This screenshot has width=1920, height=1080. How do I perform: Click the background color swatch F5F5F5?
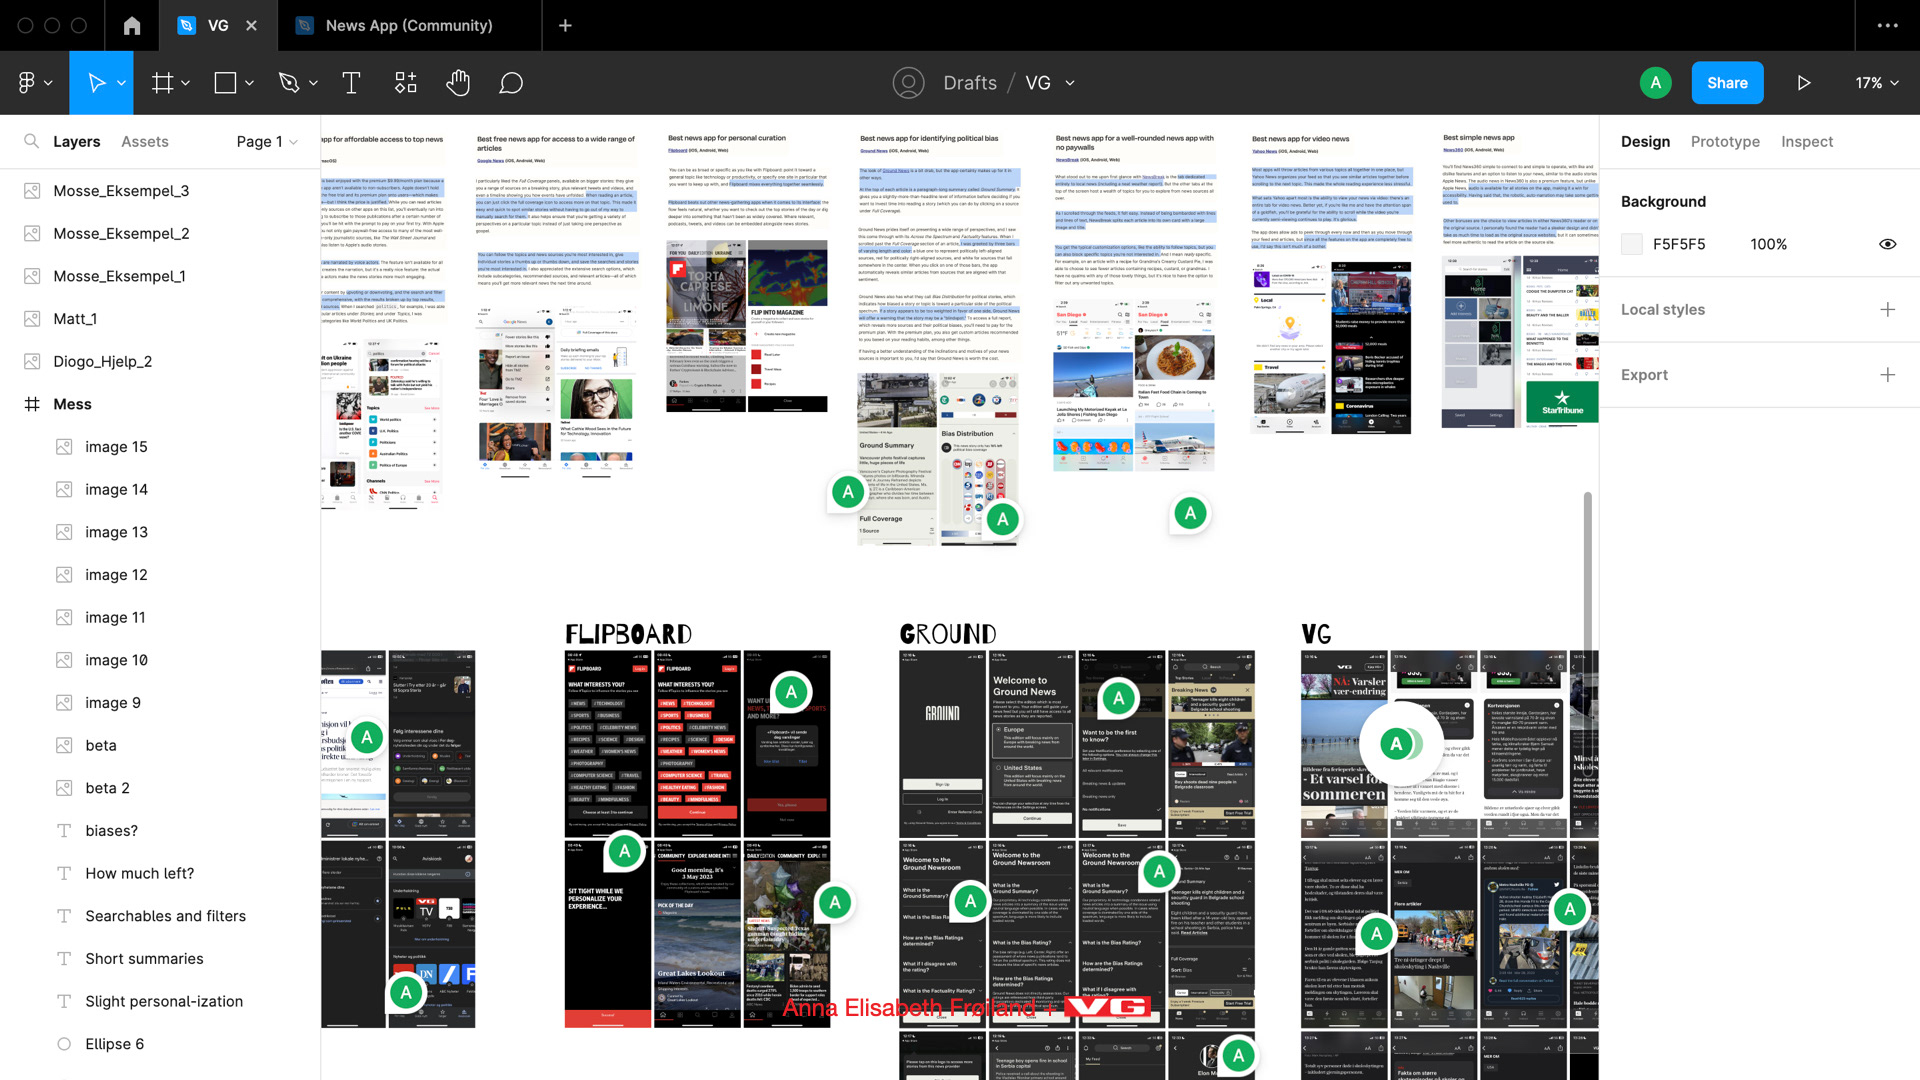click(1631, 244)
